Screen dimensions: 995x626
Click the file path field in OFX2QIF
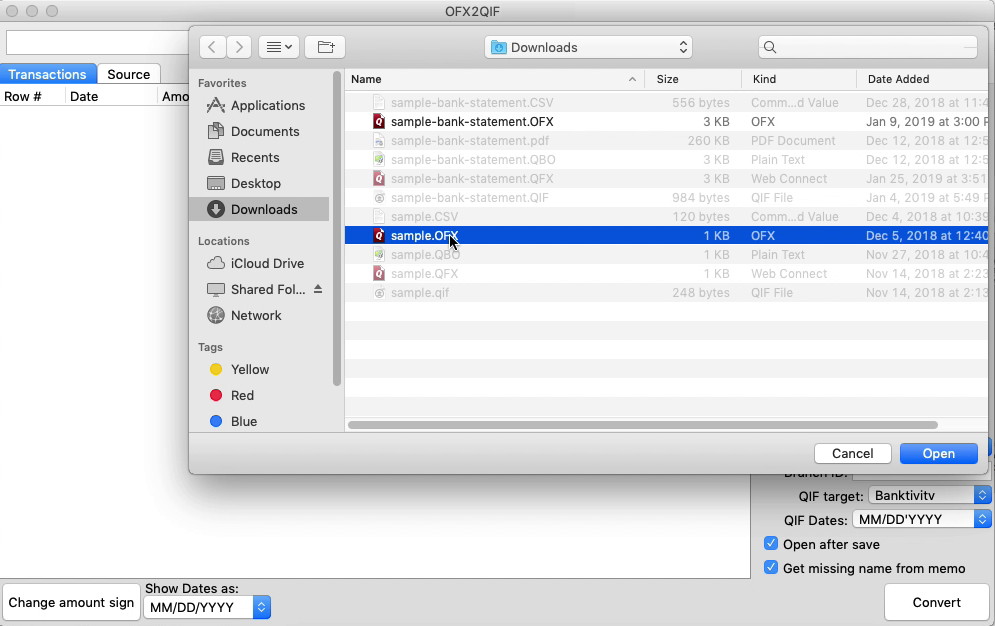pyautogui.click(x=97, y=43)
